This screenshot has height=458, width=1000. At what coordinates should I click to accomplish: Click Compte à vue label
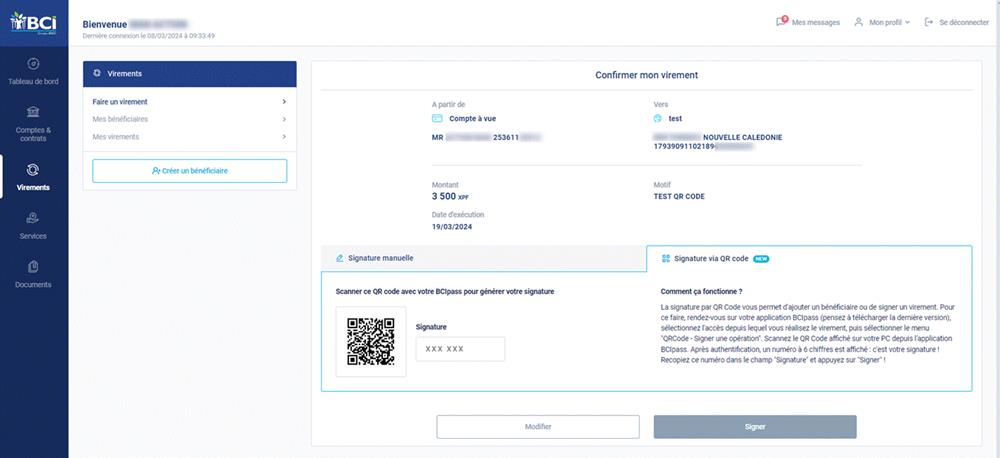tap(473, 119)
